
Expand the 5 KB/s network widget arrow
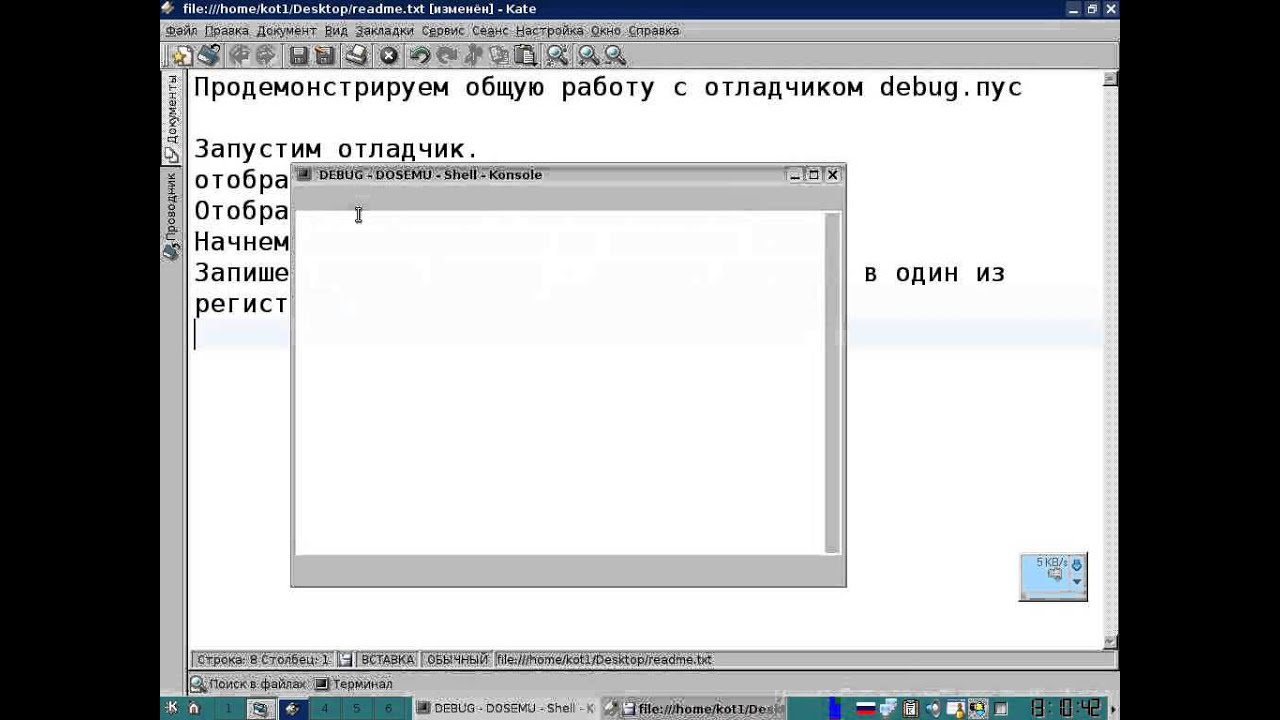point(1077,581)
